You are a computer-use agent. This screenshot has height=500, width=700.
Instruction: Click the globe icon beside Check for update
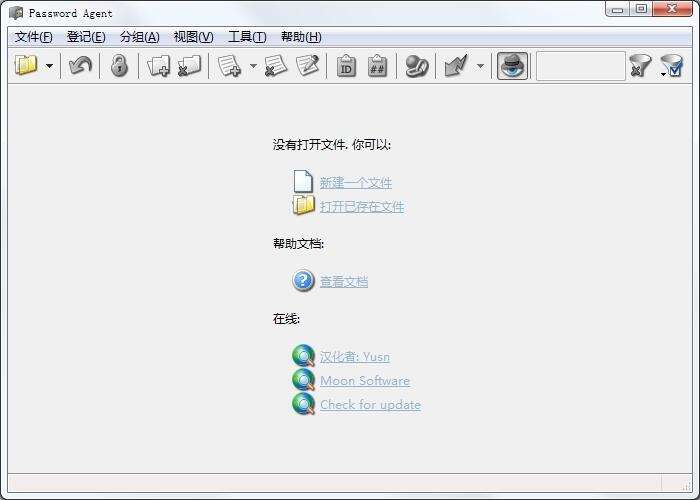click(304, 404)
